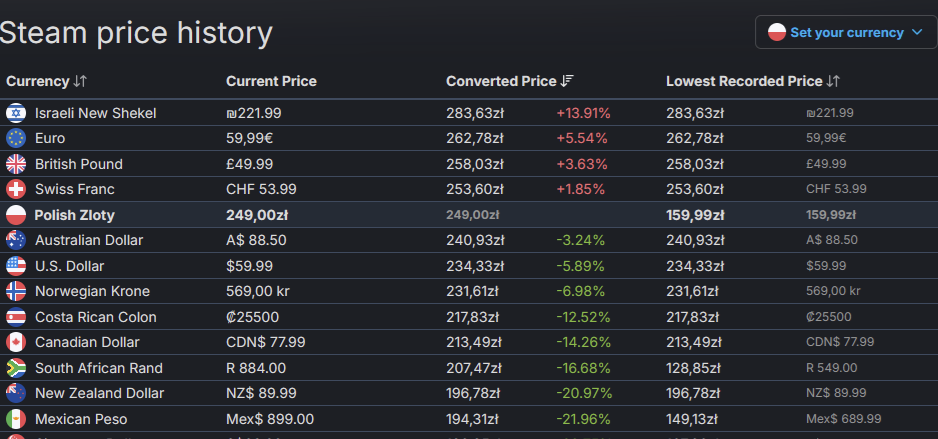Viewport: 938px width, 439px height.
Task: Select the Mexican Peso currency name
Action: tap(81, 419)
